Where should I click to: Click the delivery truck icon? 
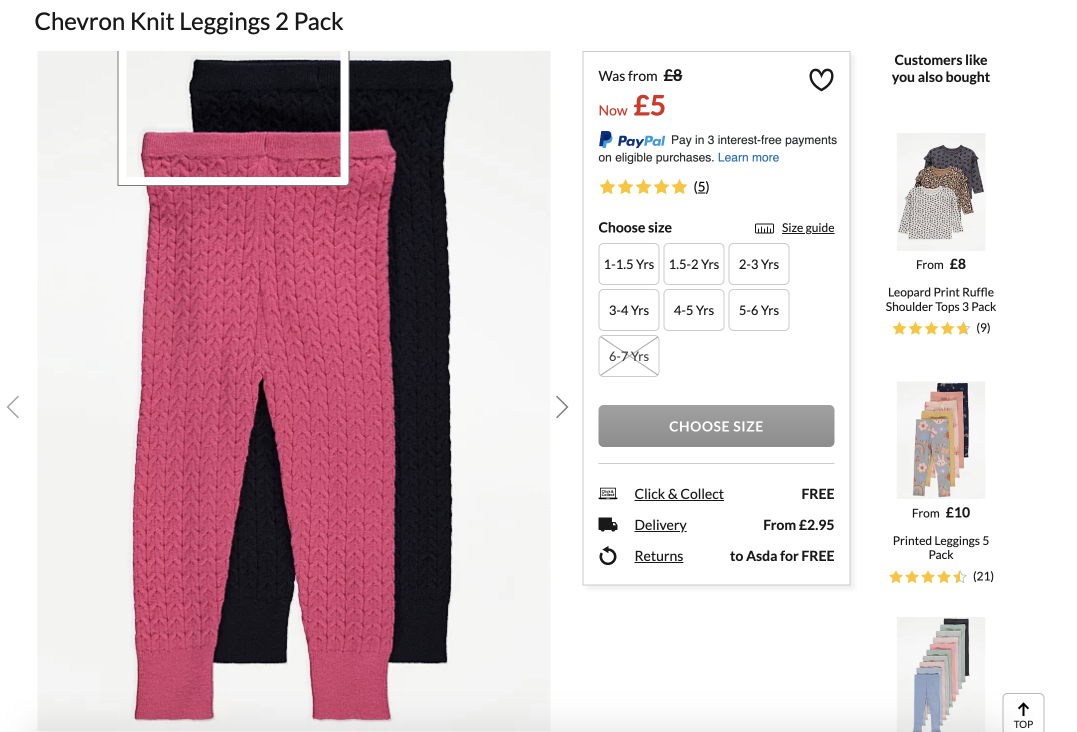[608, 525]
